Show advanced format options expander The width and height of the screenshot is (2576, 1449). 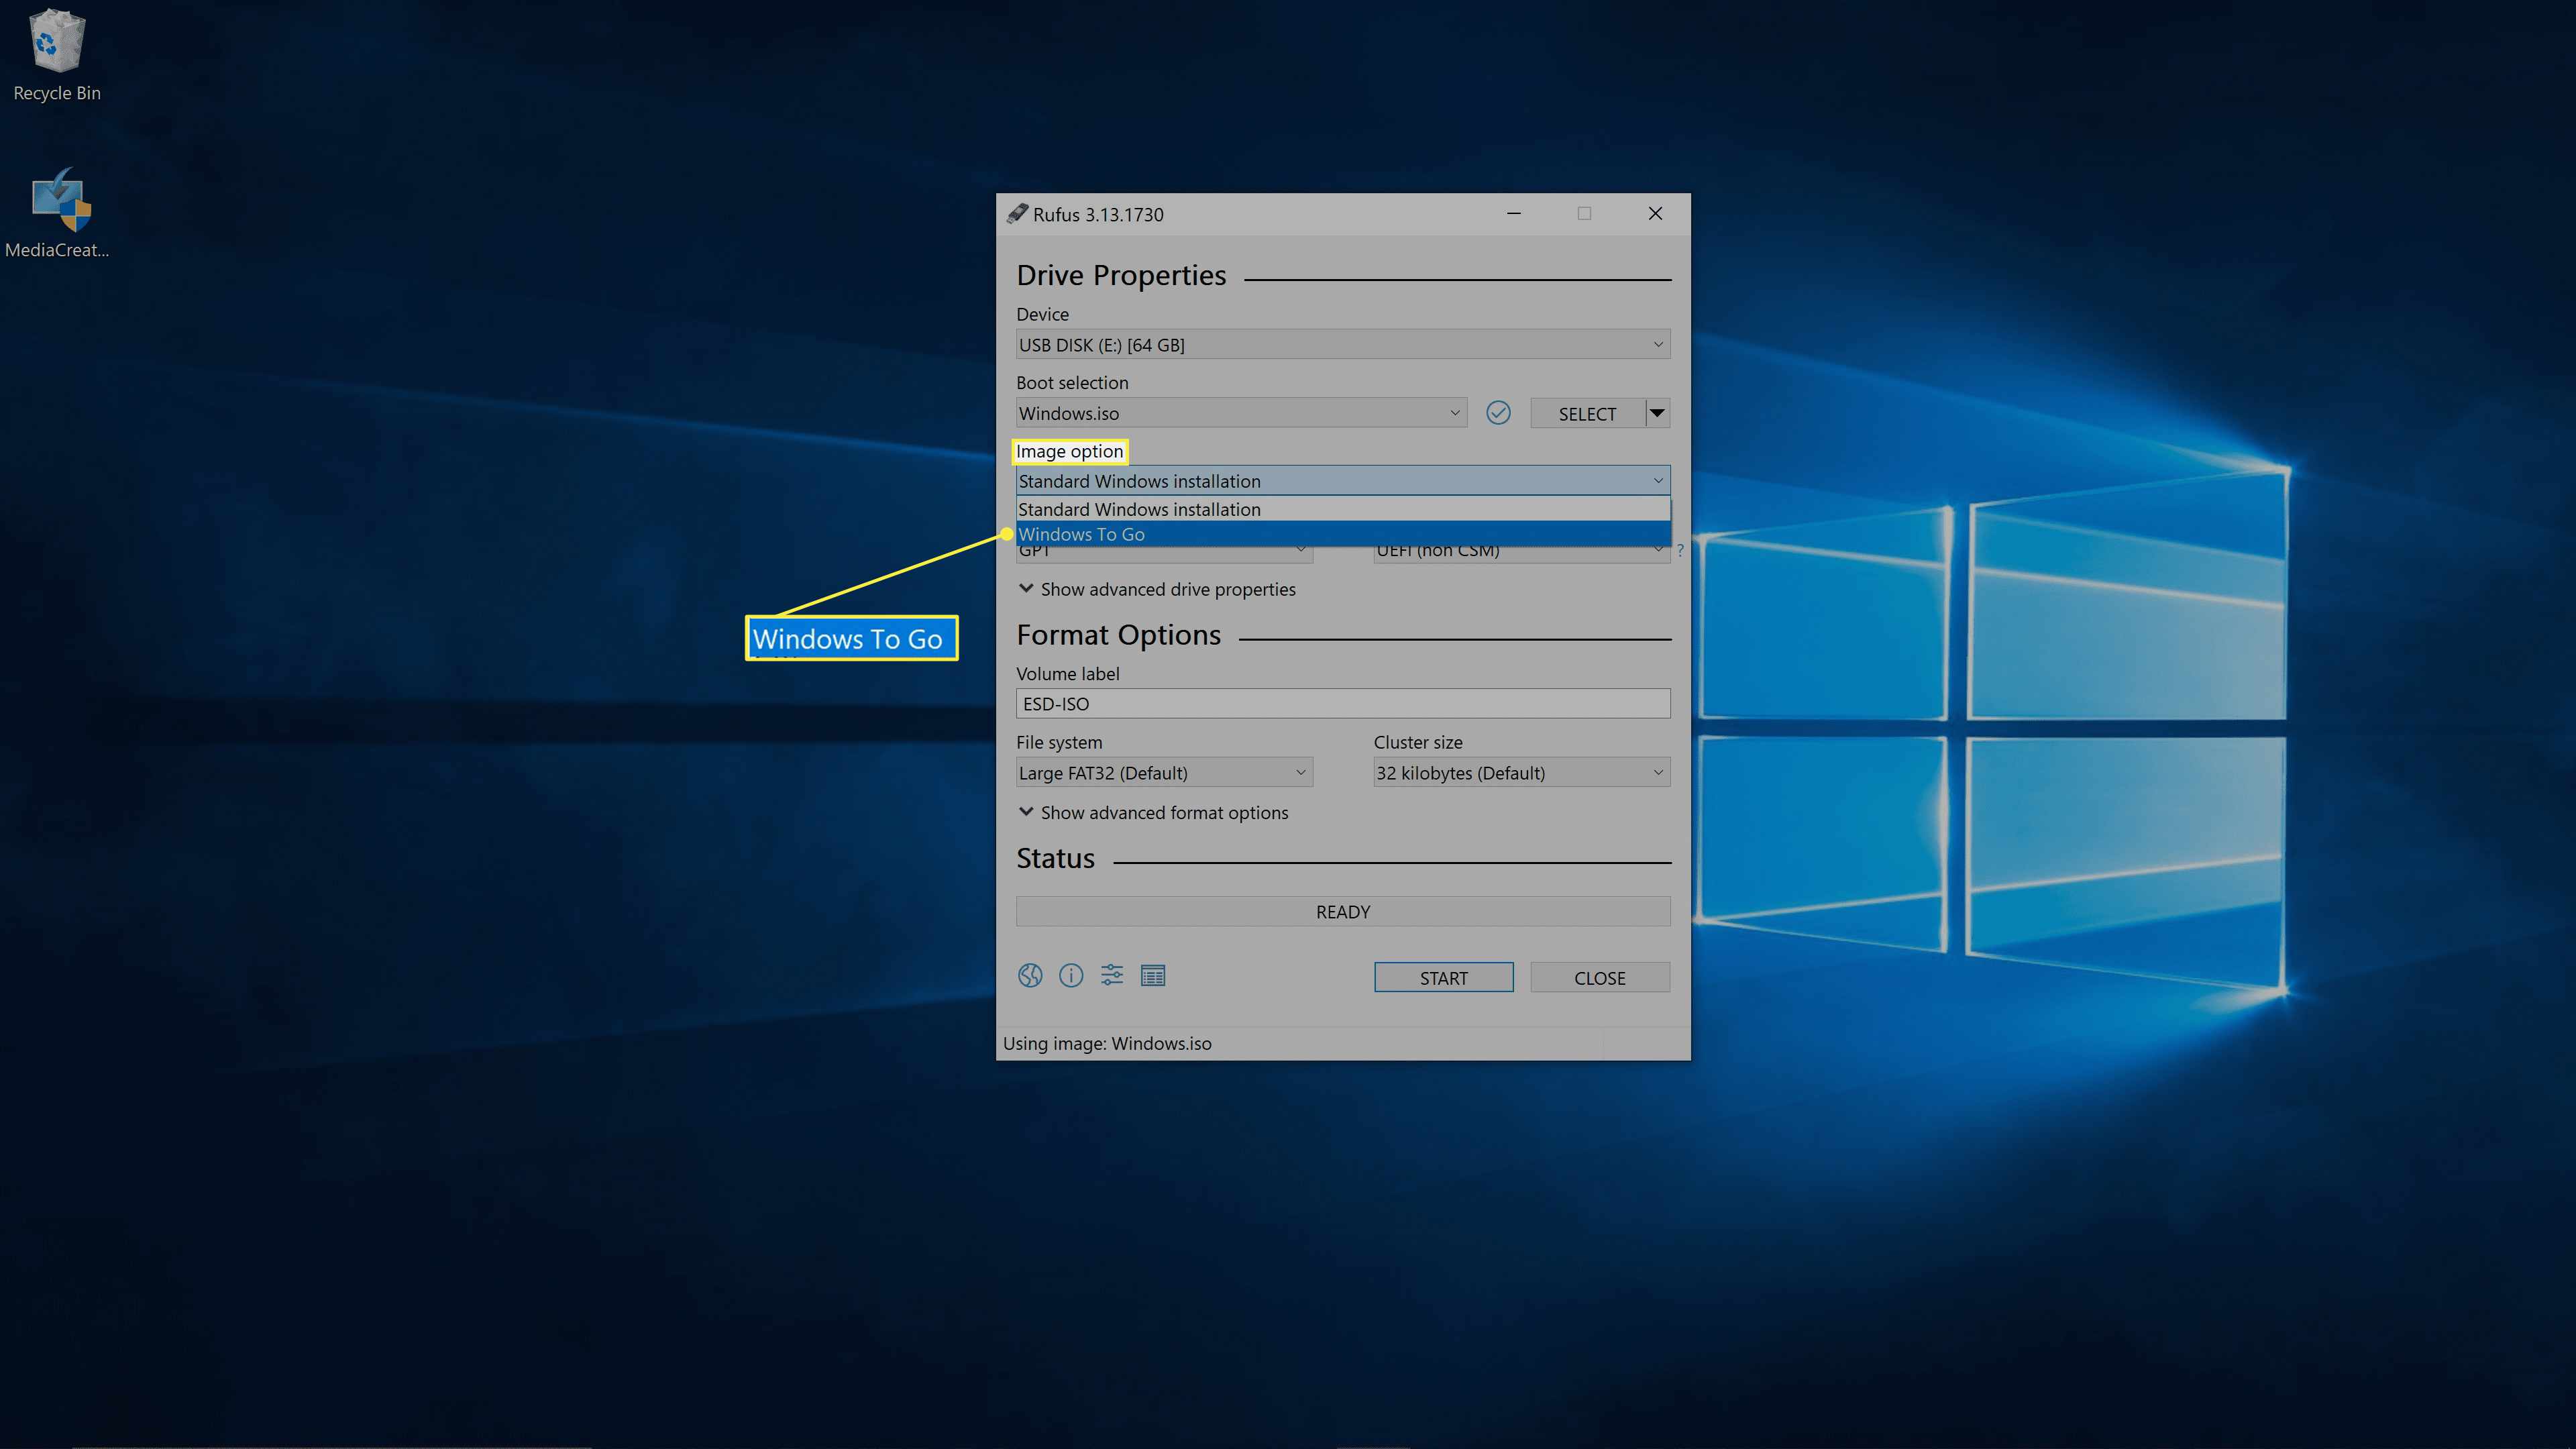click(1152, 812)
